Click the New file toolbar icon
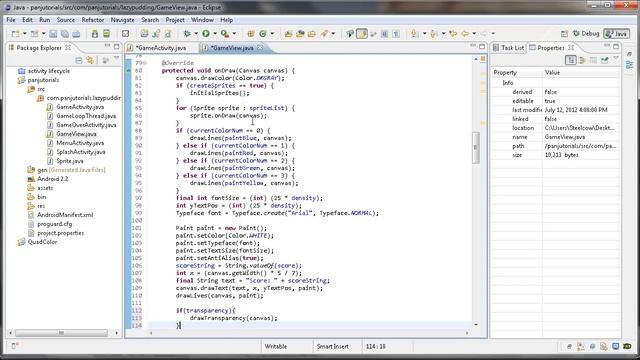 (15, 34)
